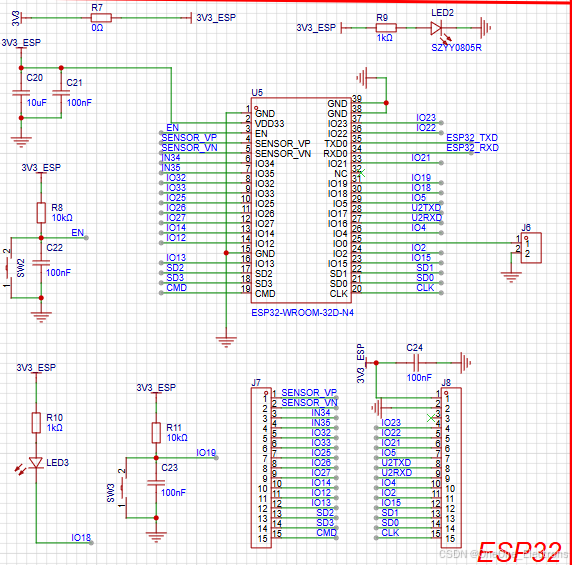Click the RXD0 pin name in U5
Viewport: 572px width, 565px height.
coord(336,154)
